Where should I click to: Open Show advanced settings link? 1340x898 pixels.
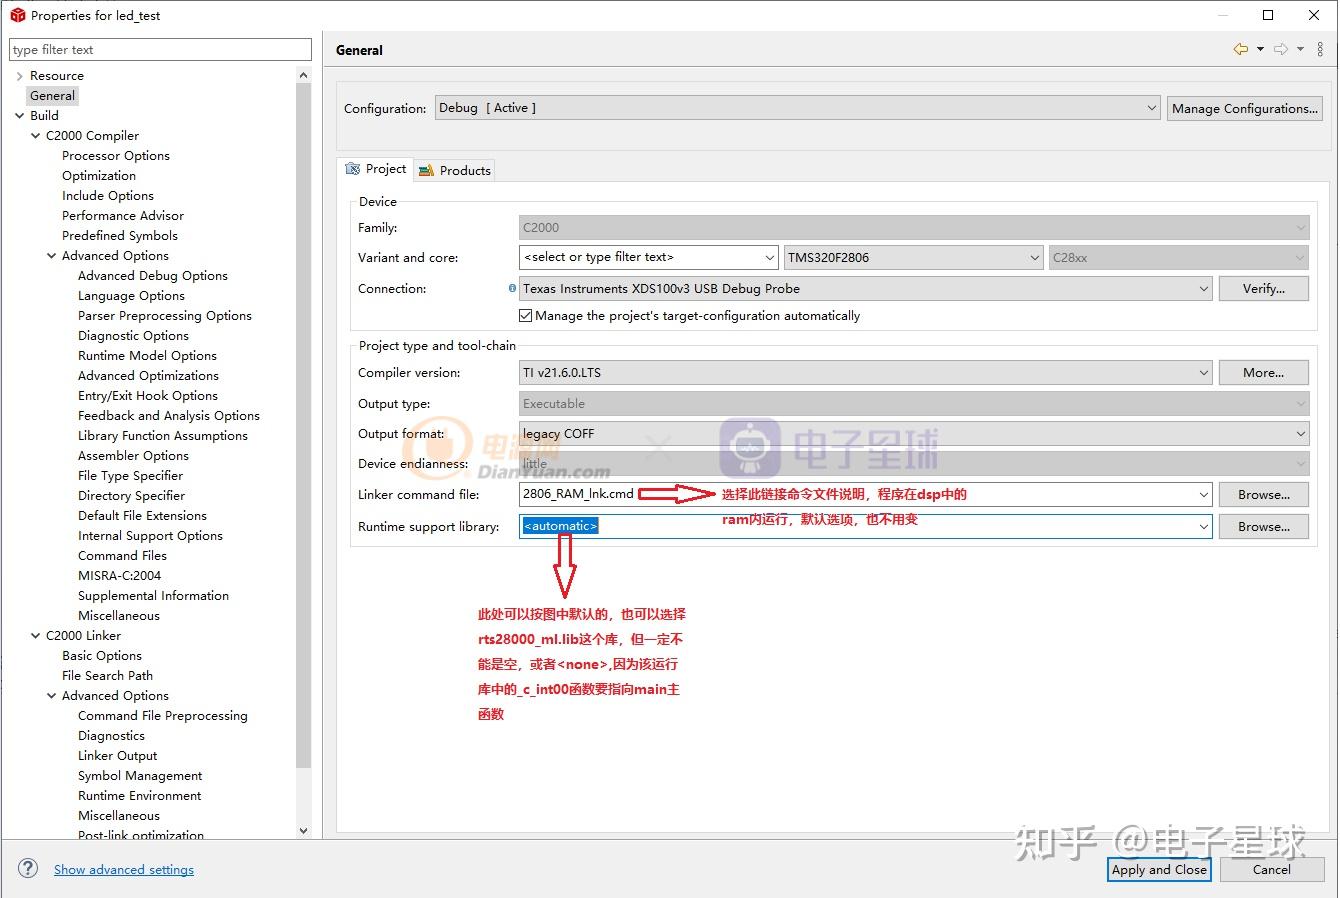click(123, 869)
